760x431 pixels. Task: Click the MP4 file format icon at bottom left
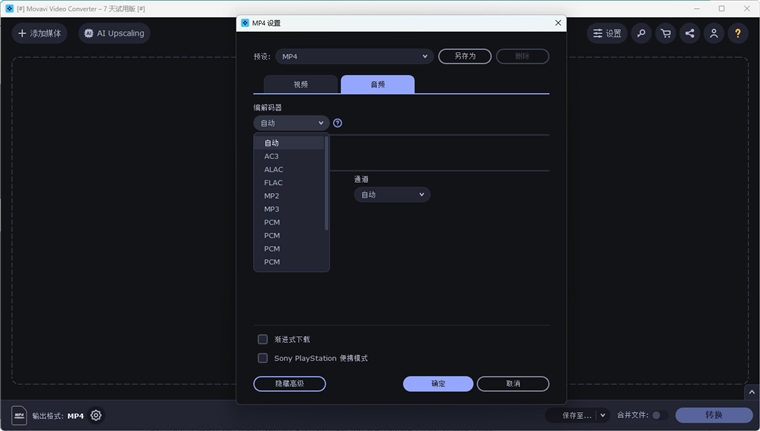(19, 415)
